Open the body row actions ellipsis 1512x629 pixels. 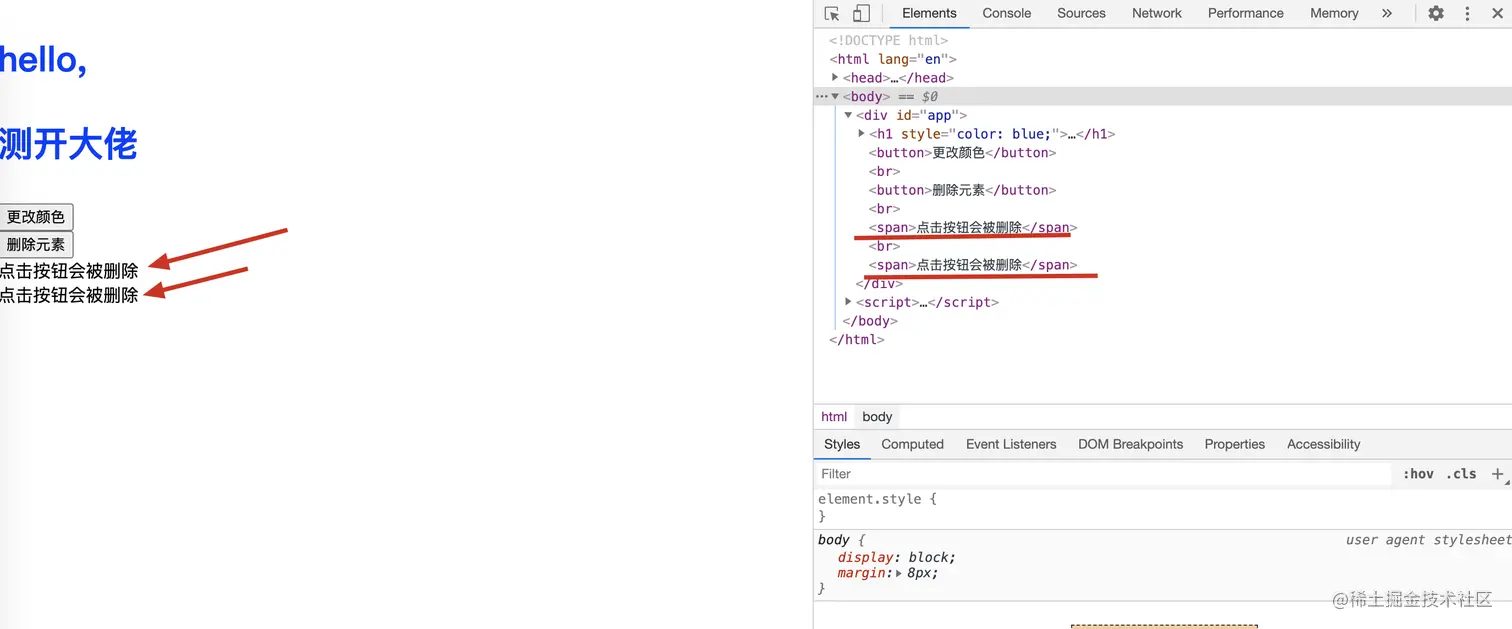821,97
